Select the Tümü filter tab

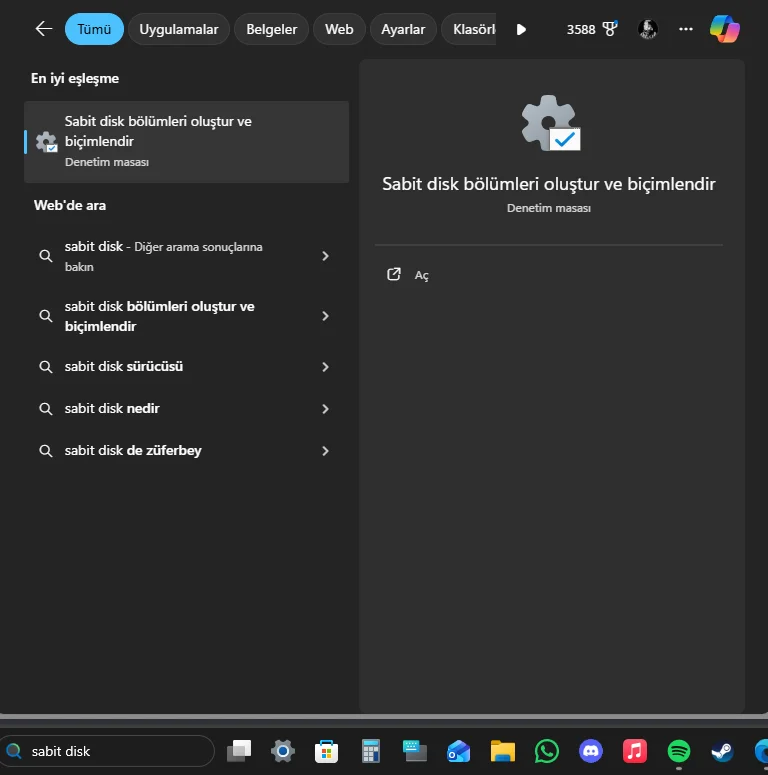click(x=94, y=29)
